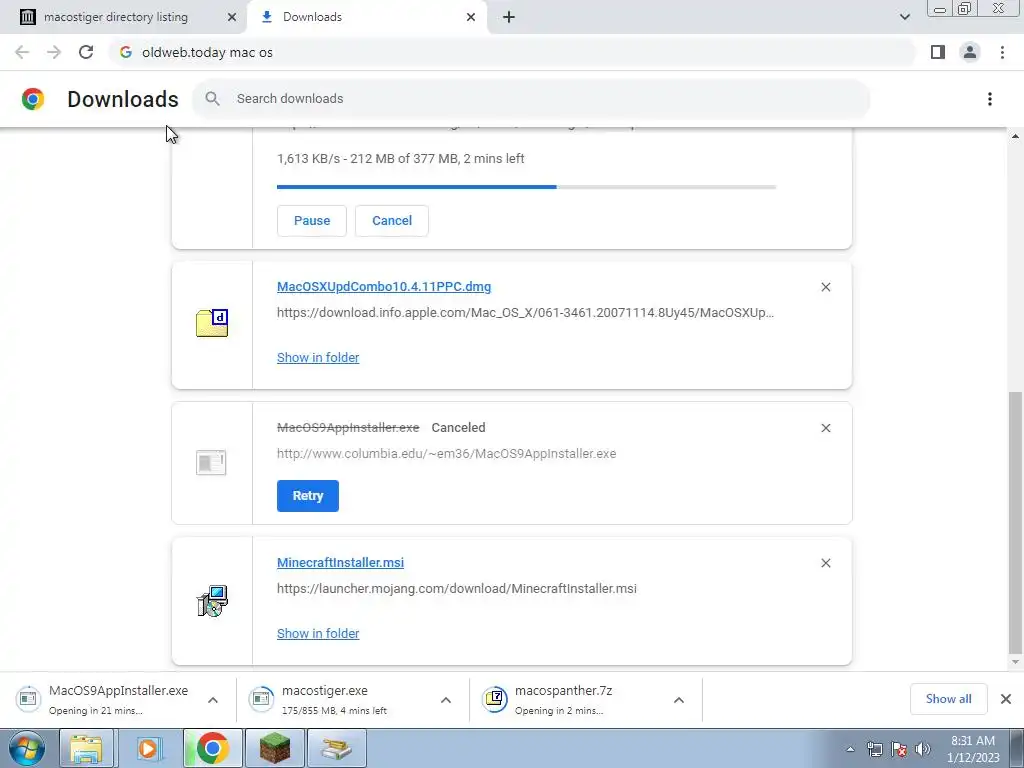Switch to macostiger directory listing tab
1024x768 pixels.
124,17
